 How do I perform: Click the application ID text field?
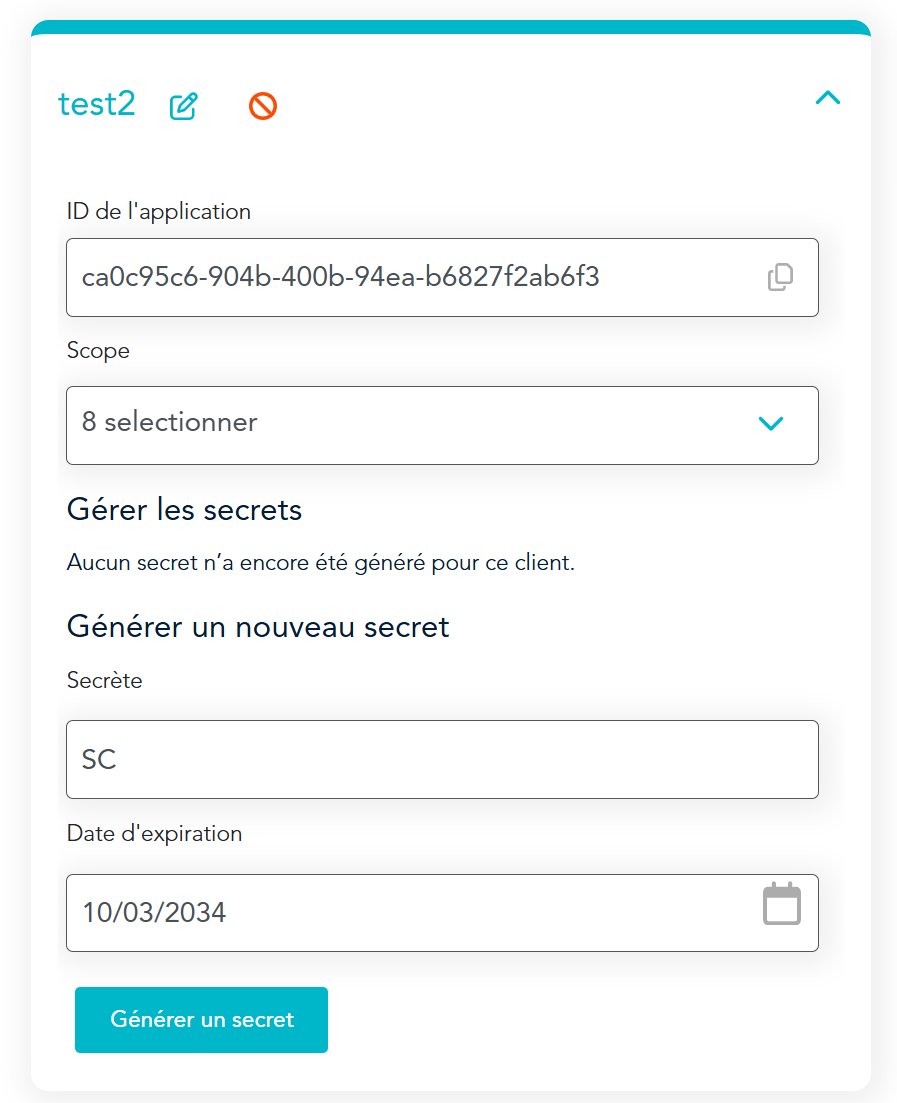click(x=400, y=277)
